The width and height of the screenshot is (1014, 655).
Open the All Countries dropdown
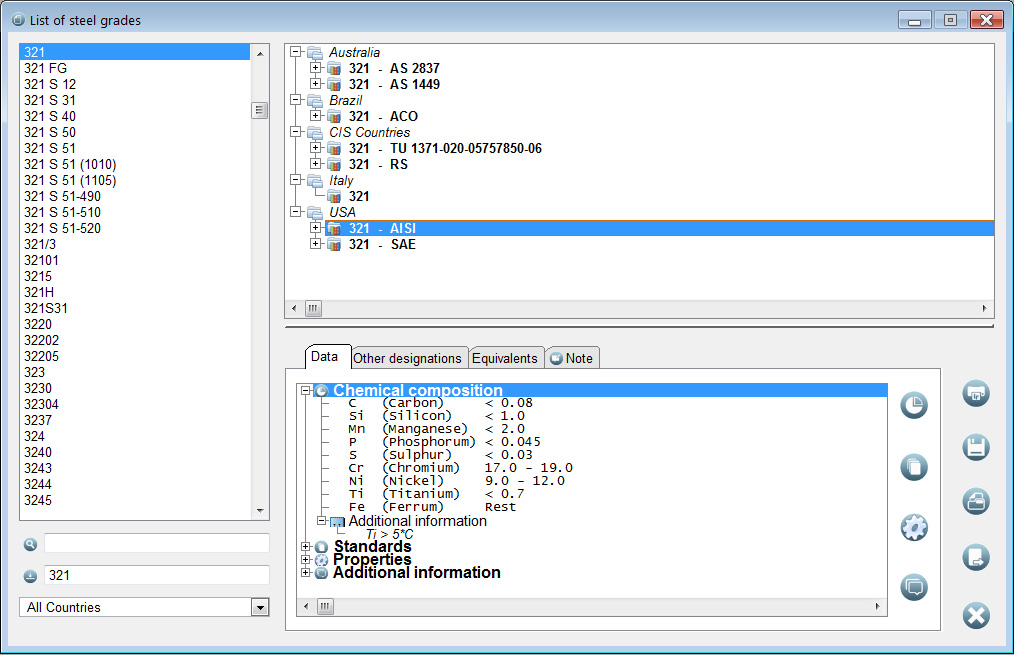coord(260,607)
